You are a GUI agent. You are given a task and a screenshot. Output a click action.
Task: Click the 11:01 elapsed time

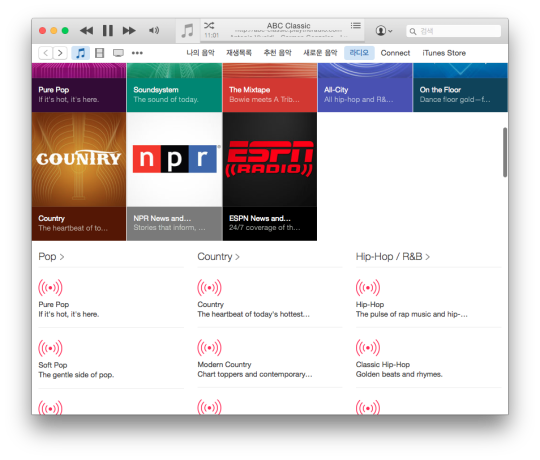coord(211,35)
